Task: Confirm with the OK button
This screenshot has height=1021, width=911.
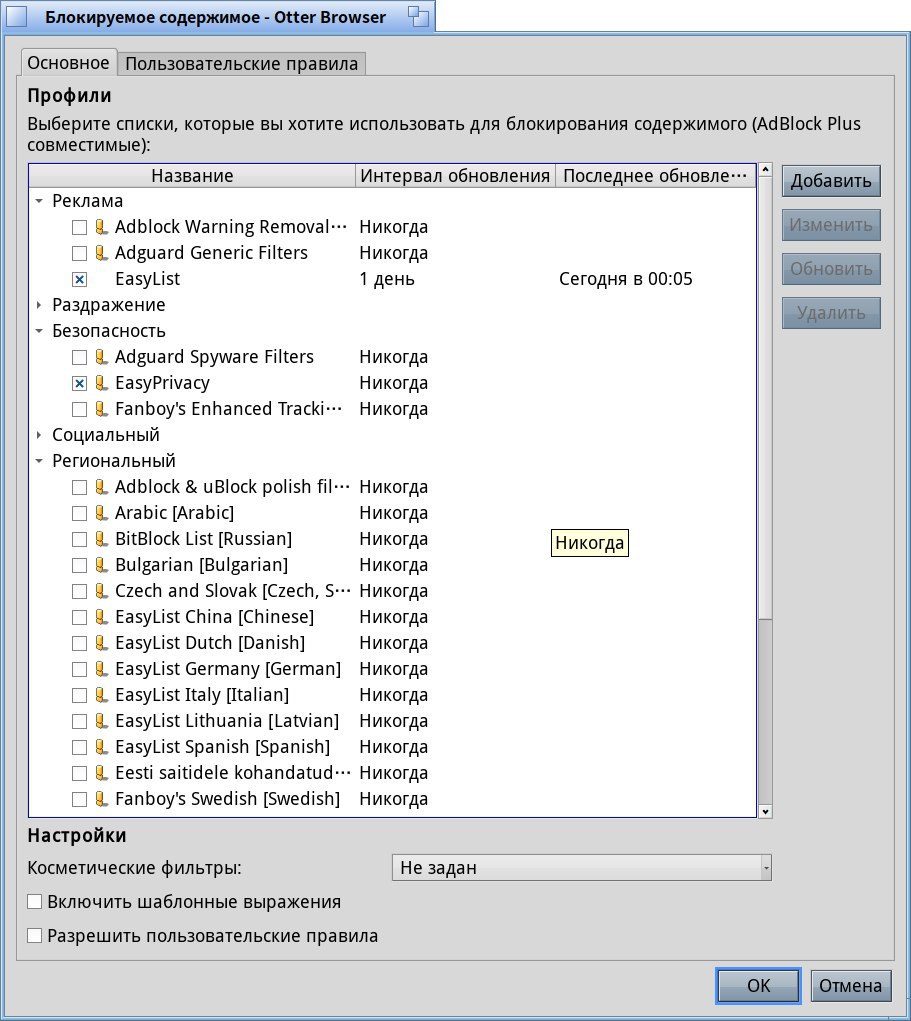Action: (759, 986)
